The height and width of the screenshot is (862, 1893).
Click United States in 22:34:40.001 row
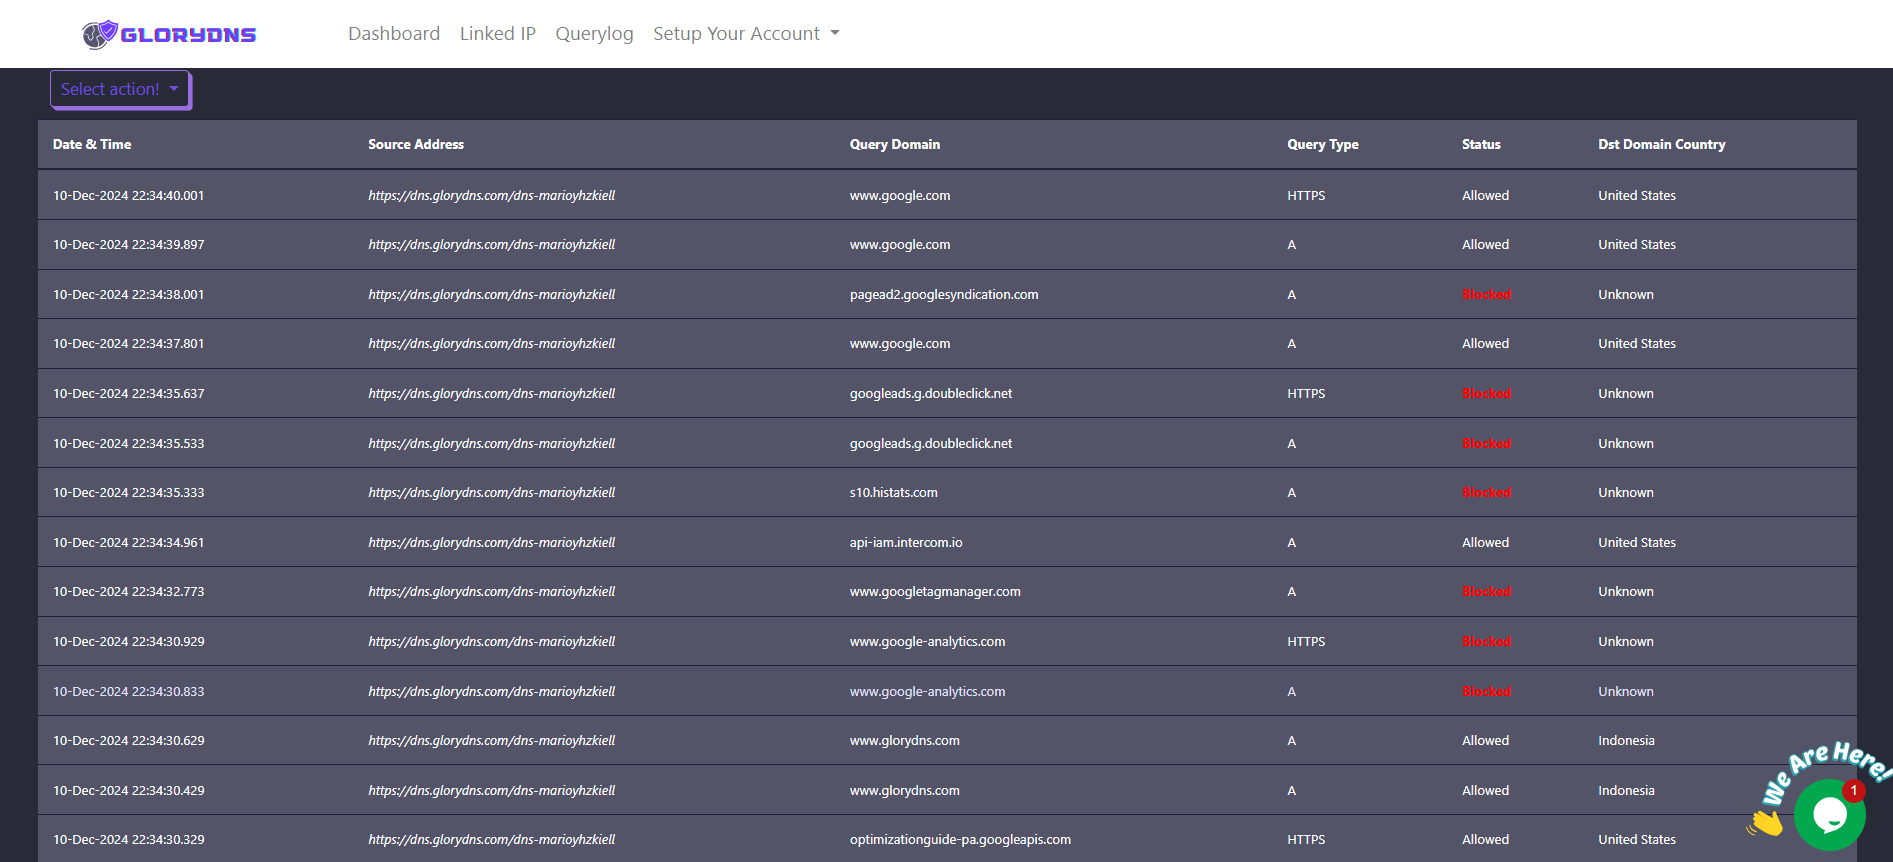tap(1637, 196)
